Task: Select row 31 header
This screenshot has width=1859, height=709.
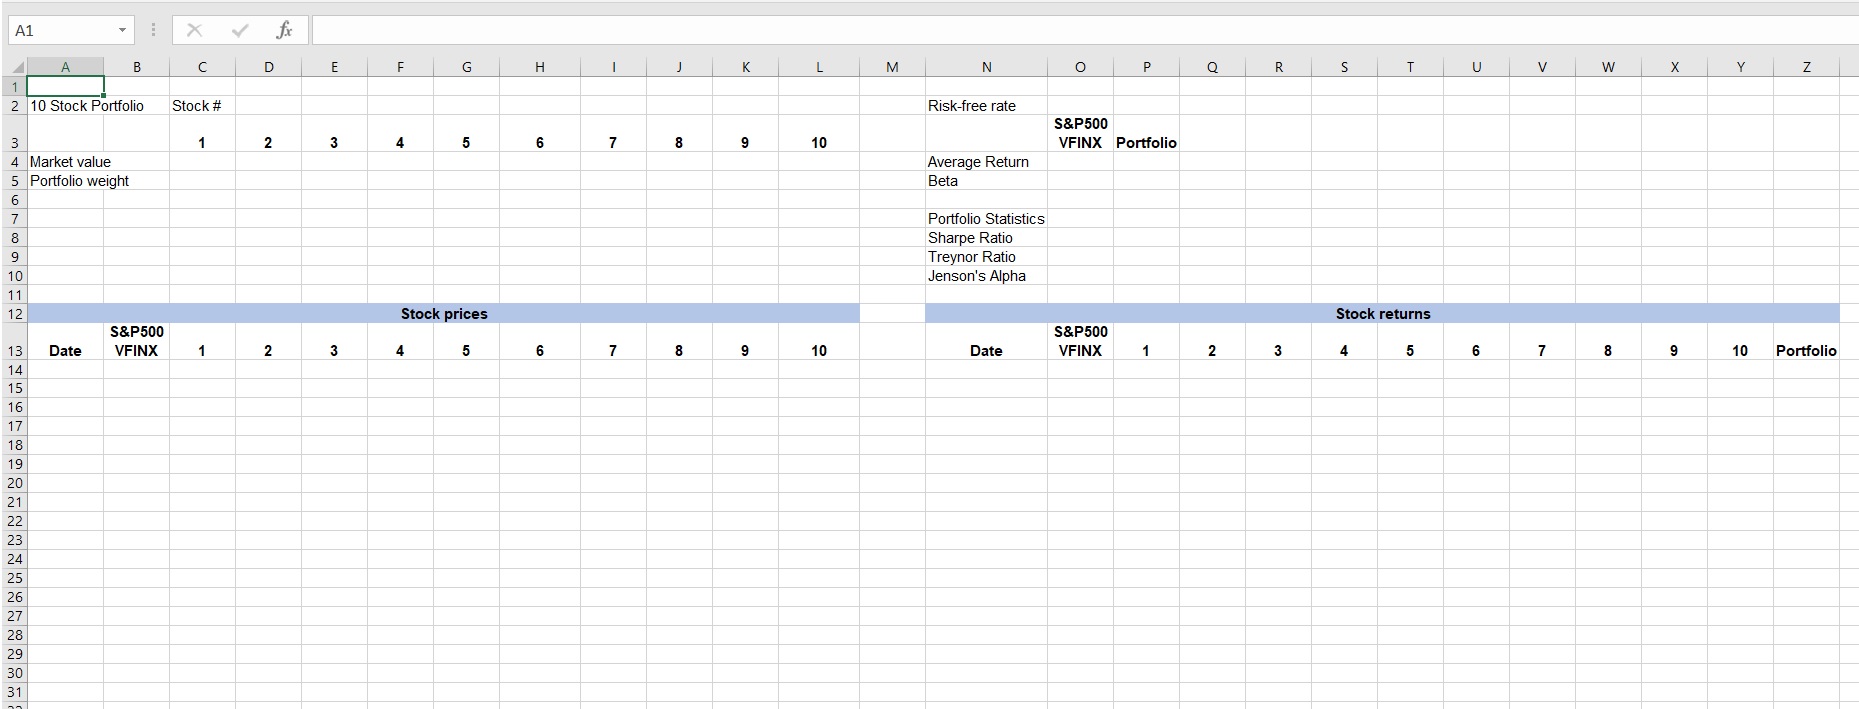Action: 14,692
